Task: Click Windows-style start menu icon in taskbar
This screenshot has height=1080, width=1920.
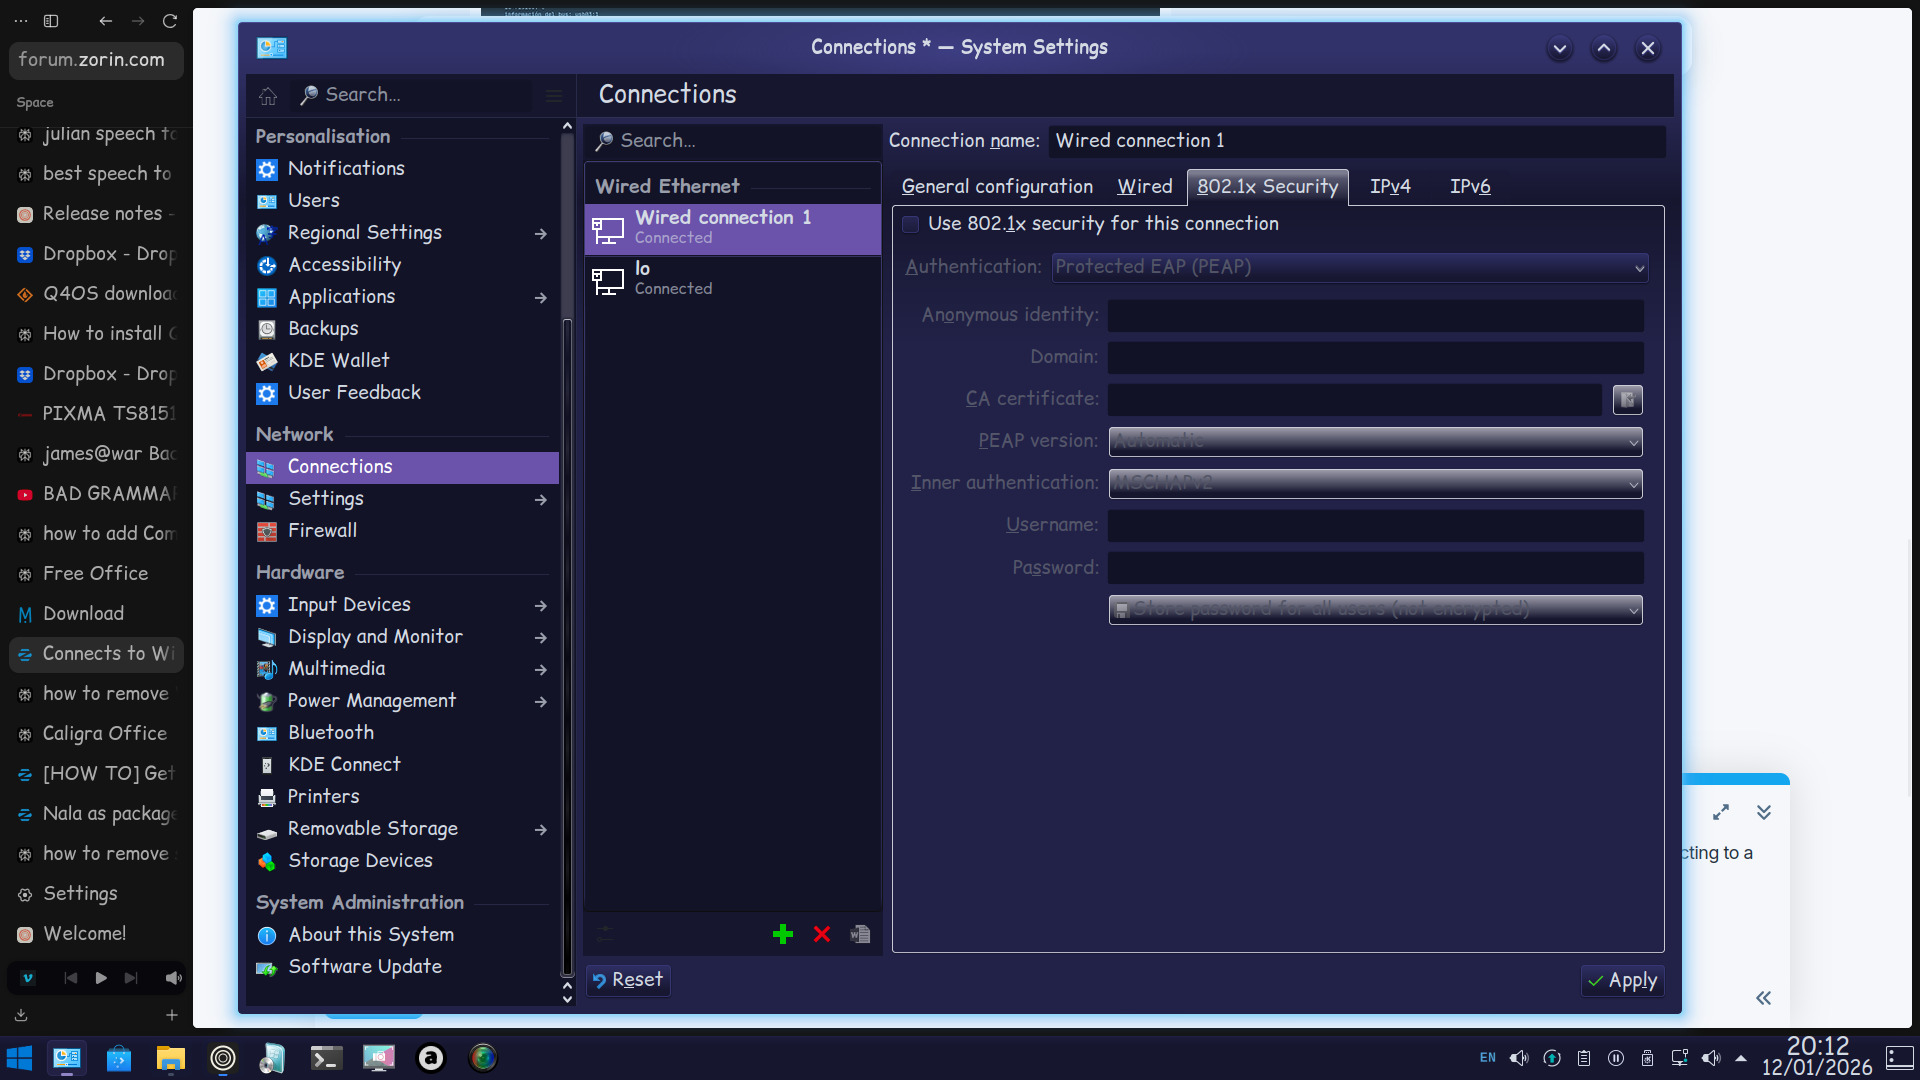Action: pos(19,1058)
